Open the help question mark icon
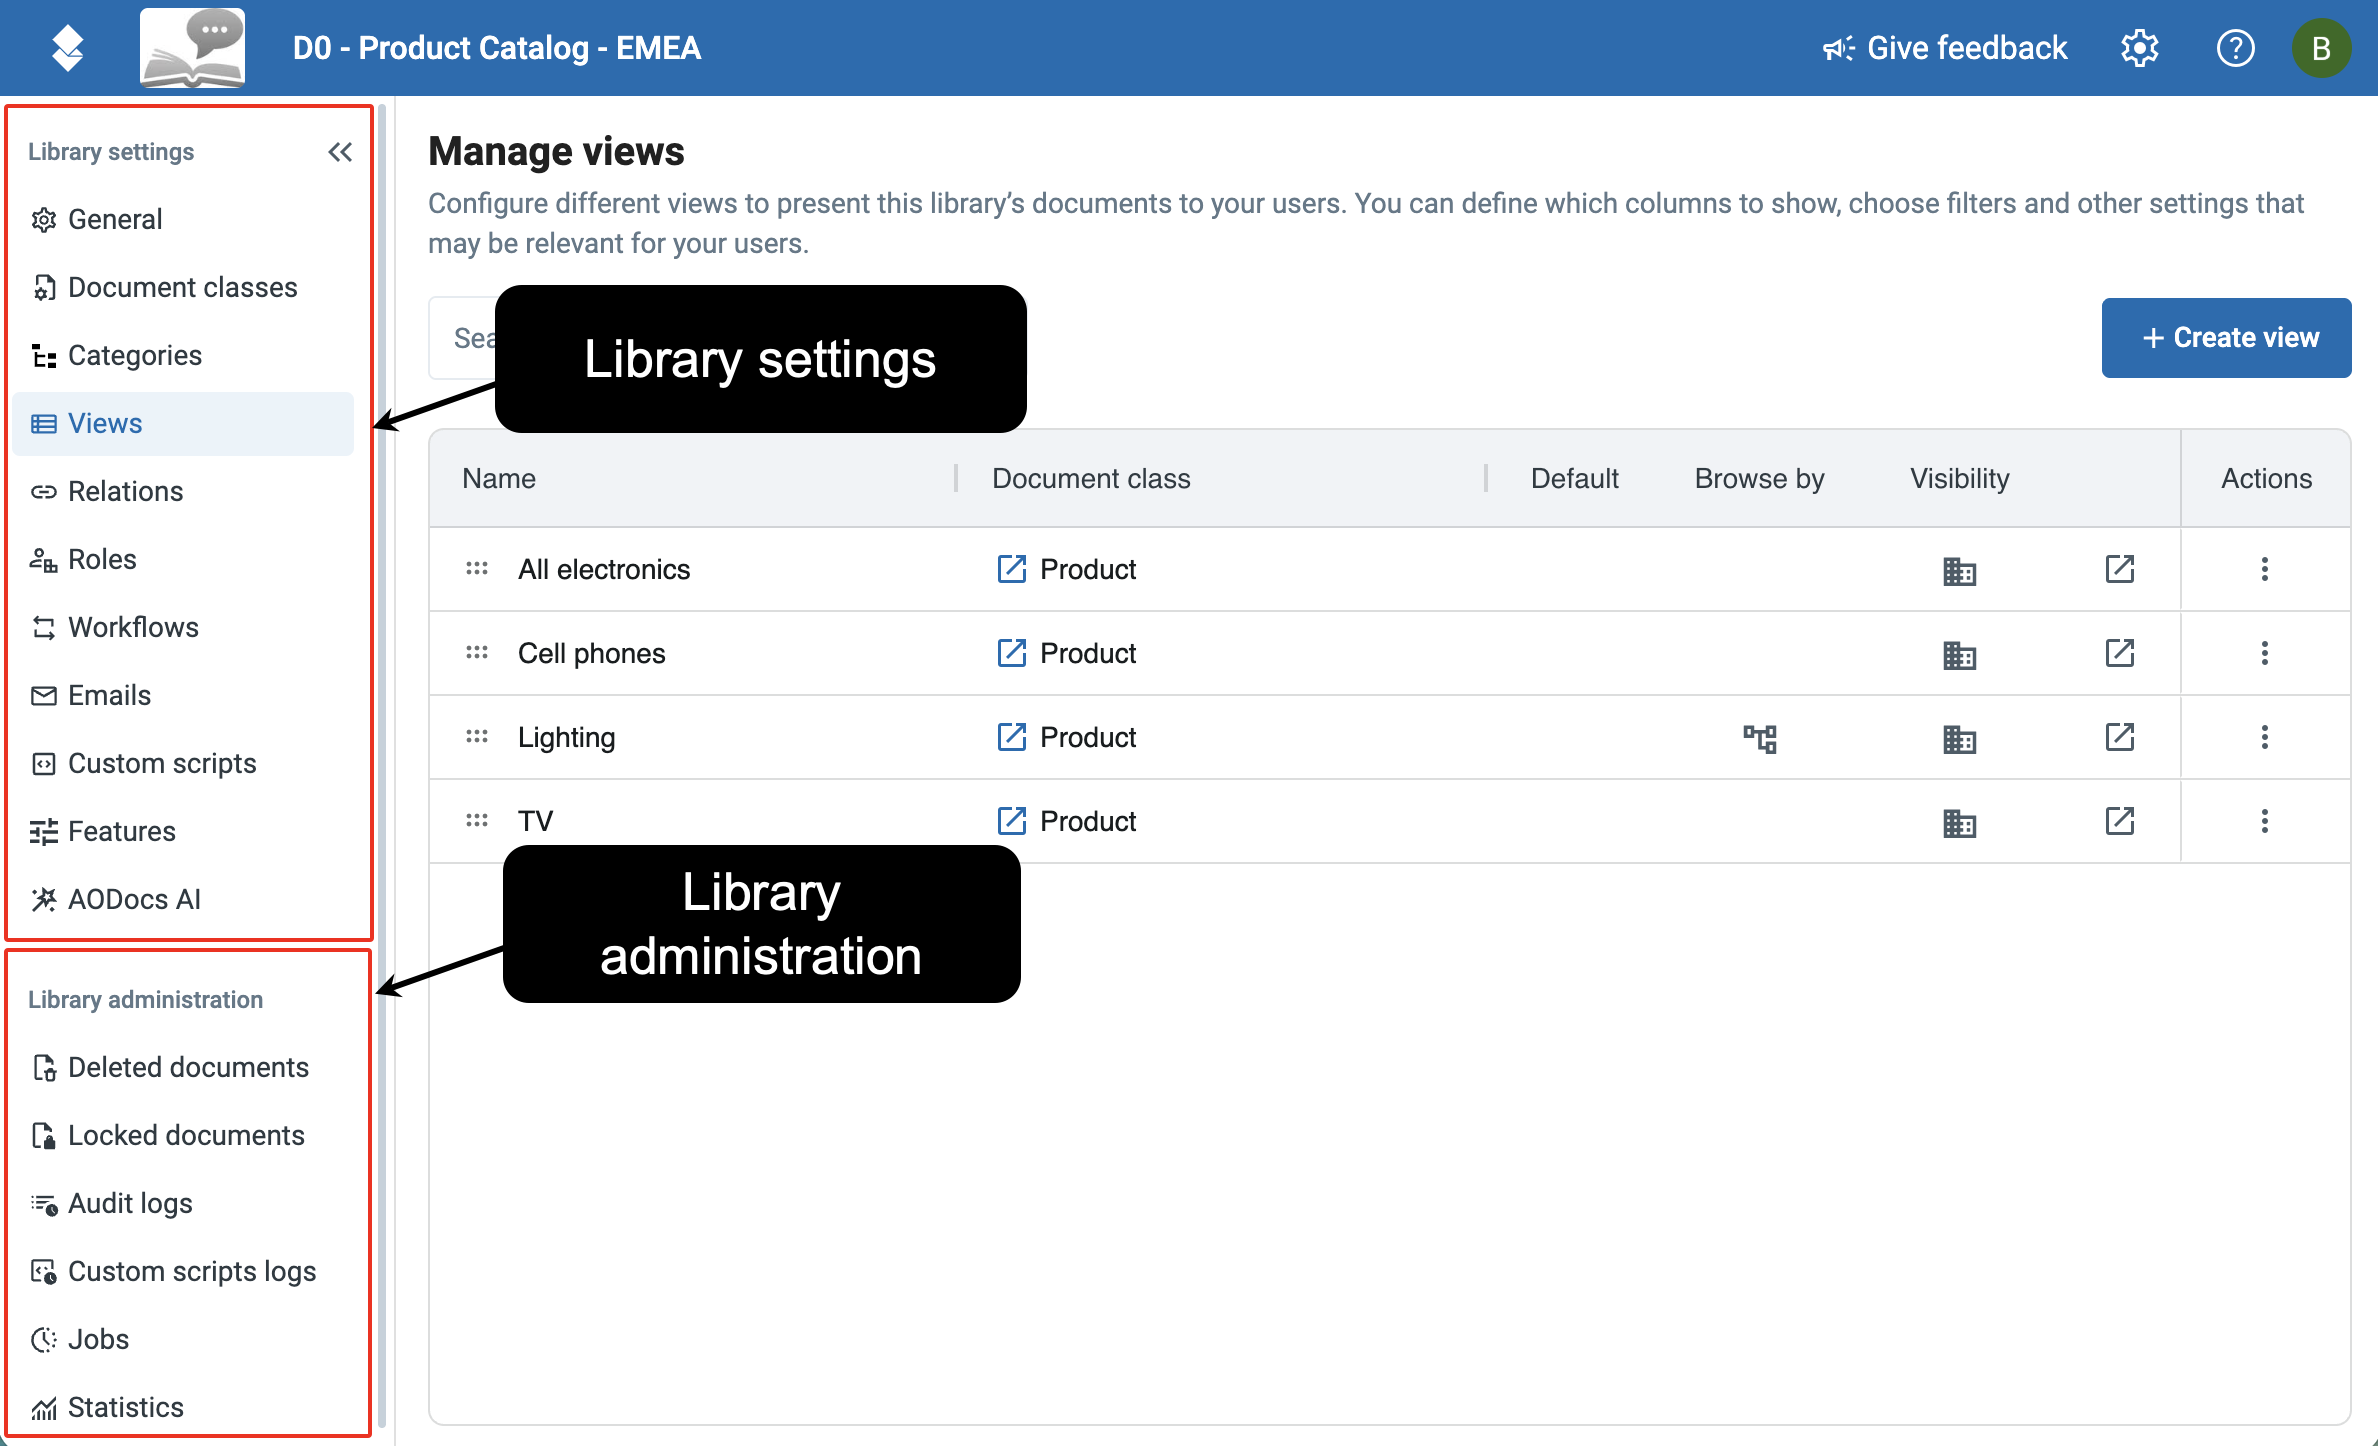 pyautogui.click(x=2235, y=48)
